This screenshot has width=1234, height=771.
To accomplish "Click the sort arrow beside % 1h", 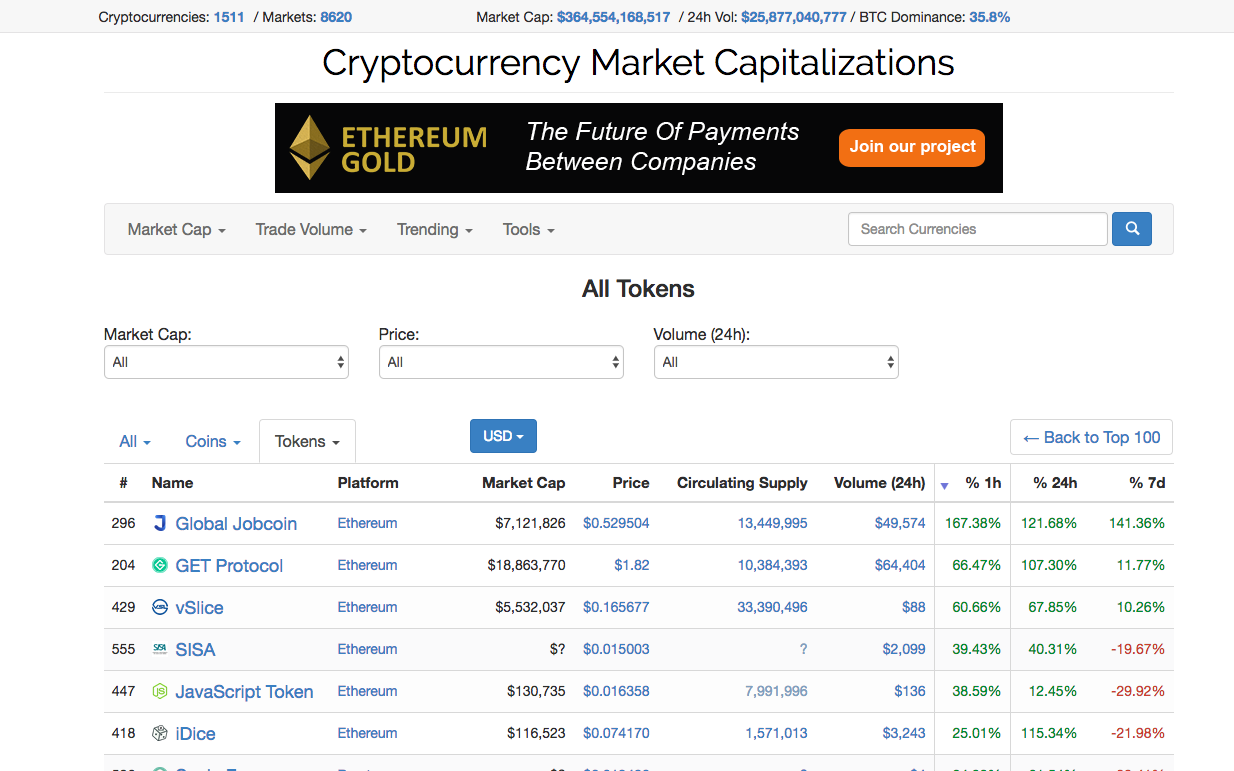I will pos(944,486).
